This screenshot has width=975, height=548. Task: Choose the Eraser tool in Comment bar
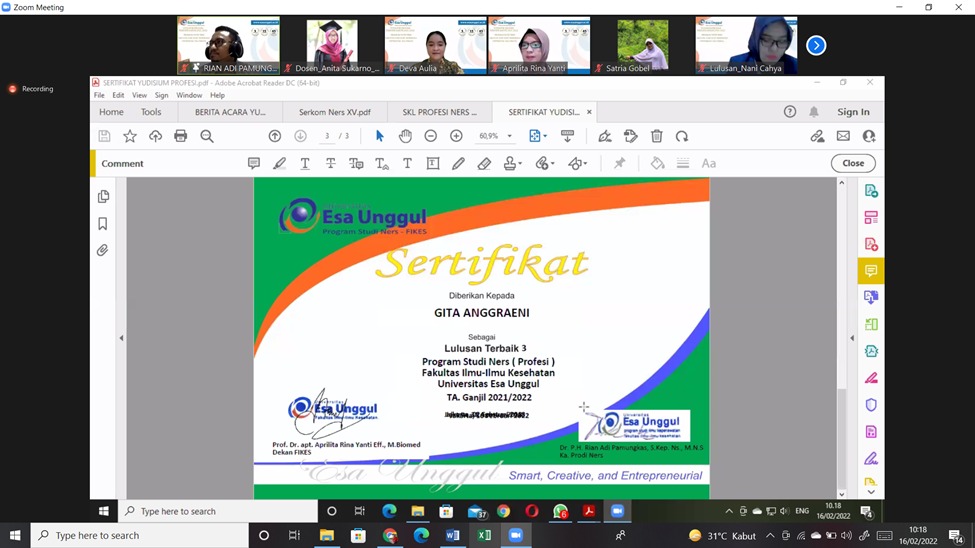[x=484, y=164]
